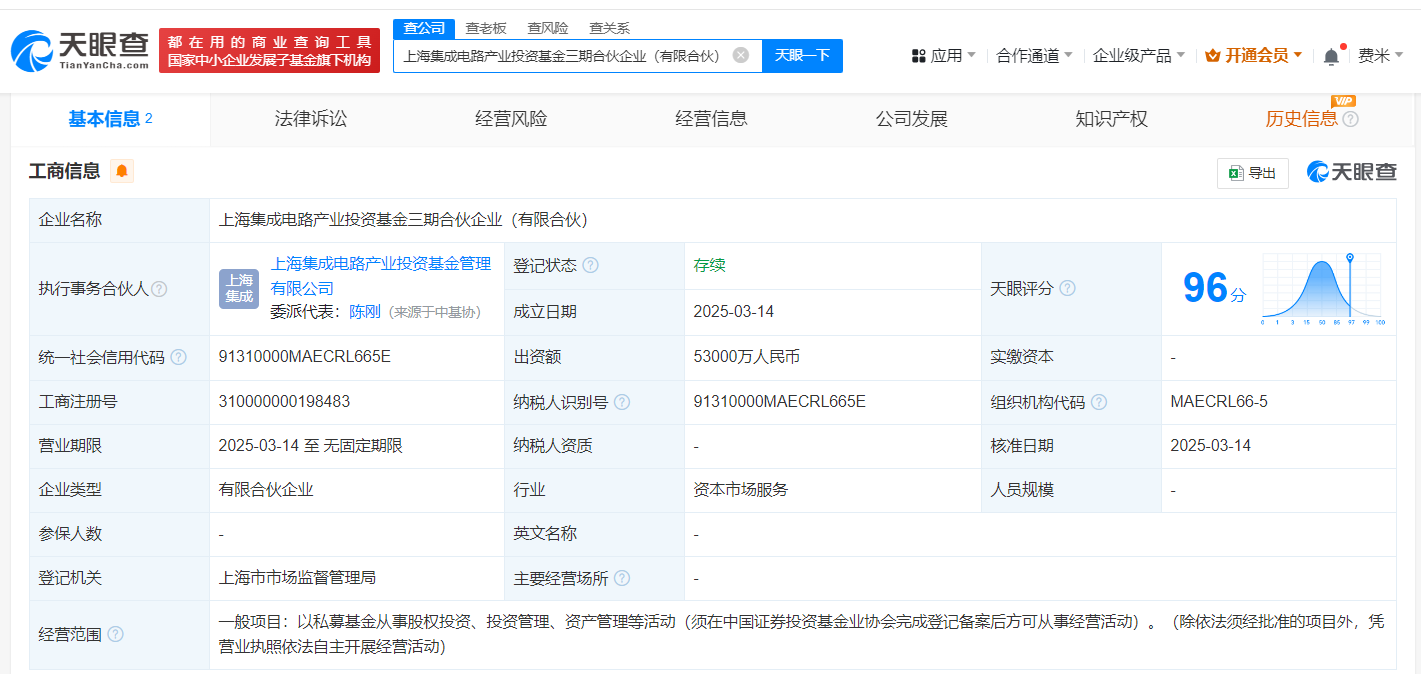The width and height of the screenshot is (1421, 674).
Task: Click help icon next to 执行事务合伙人
Action: coord(159,289)
